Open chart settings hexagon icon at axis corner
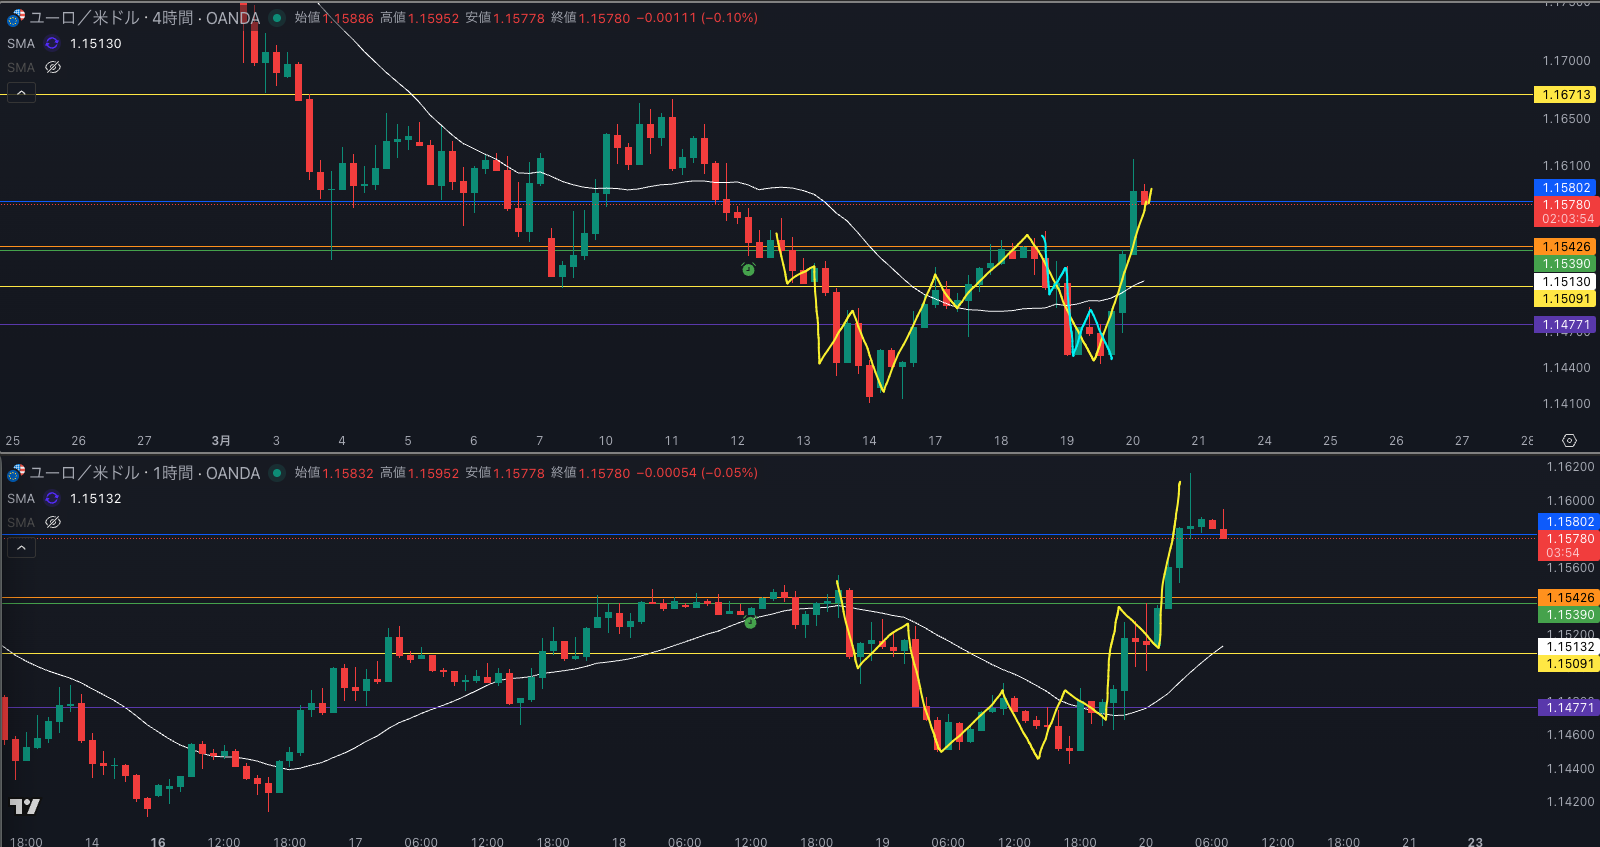The height and width of the screenshot is (847, 1600). 1569,441
